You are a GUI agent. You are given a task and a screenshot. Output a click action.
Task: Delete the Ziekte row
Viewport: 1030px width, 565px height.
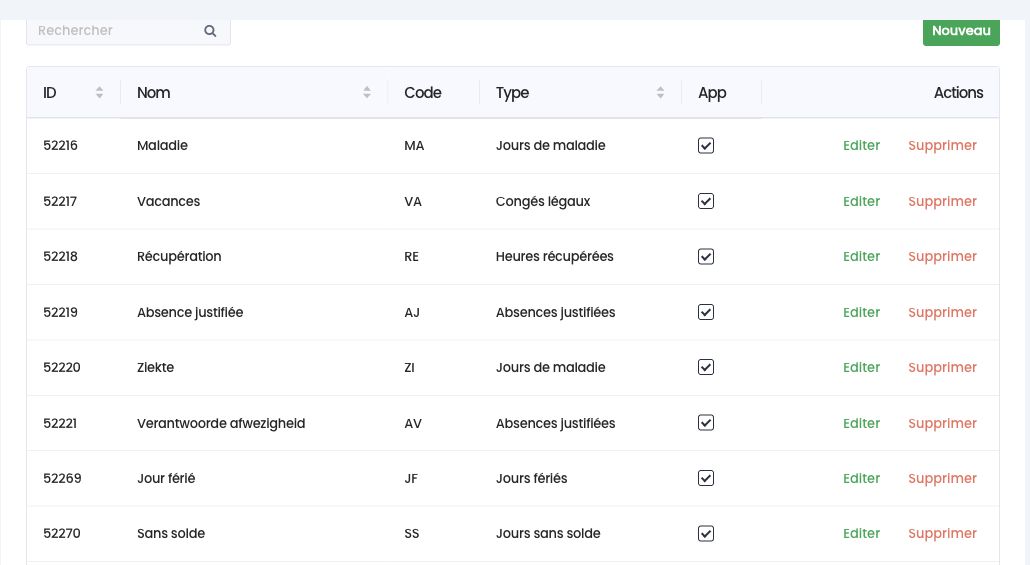tap(942, 368)
